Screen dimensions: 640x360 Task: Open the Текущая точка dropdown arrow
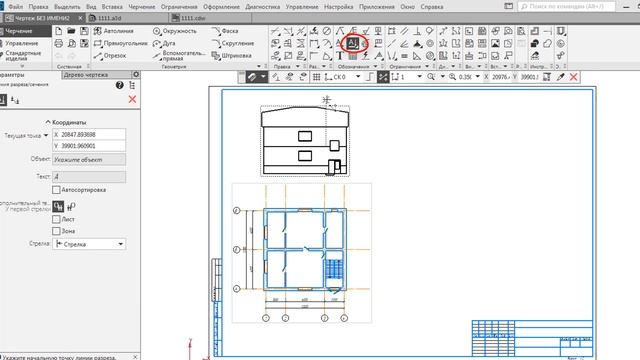tap(46, 136)
